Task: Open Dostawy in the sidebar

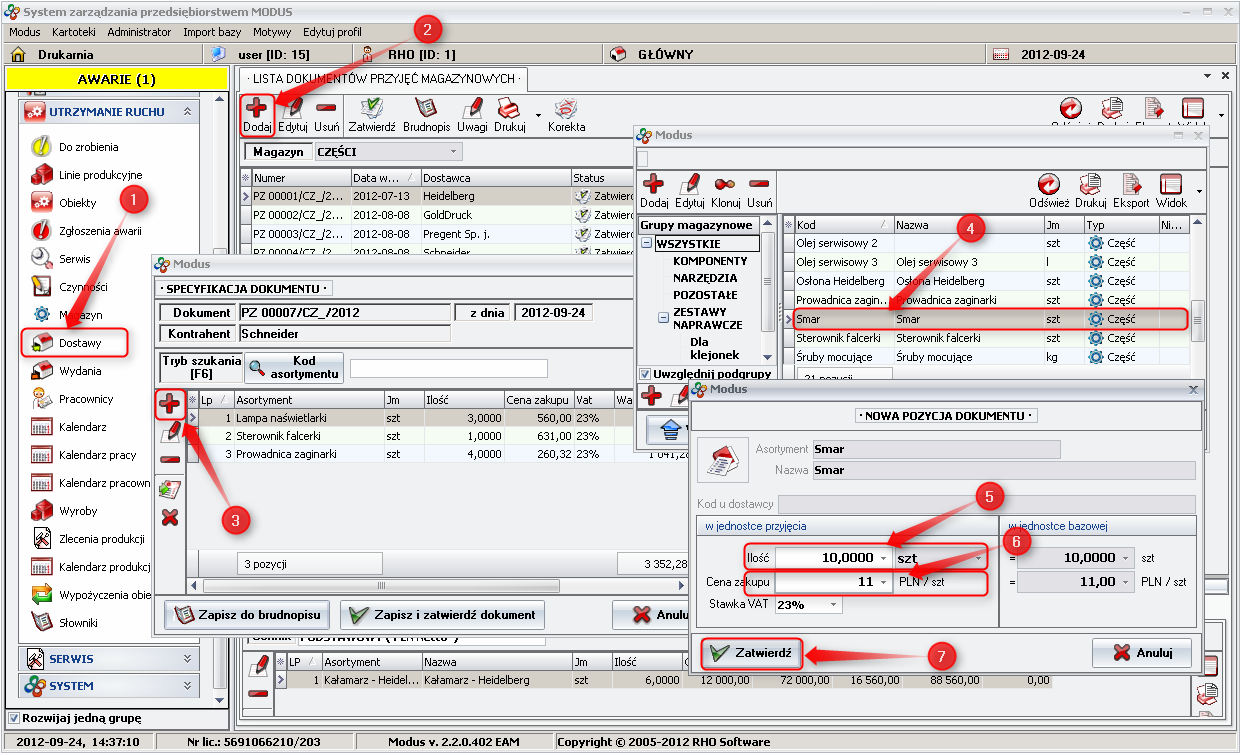Action: [x=78, y=343]
